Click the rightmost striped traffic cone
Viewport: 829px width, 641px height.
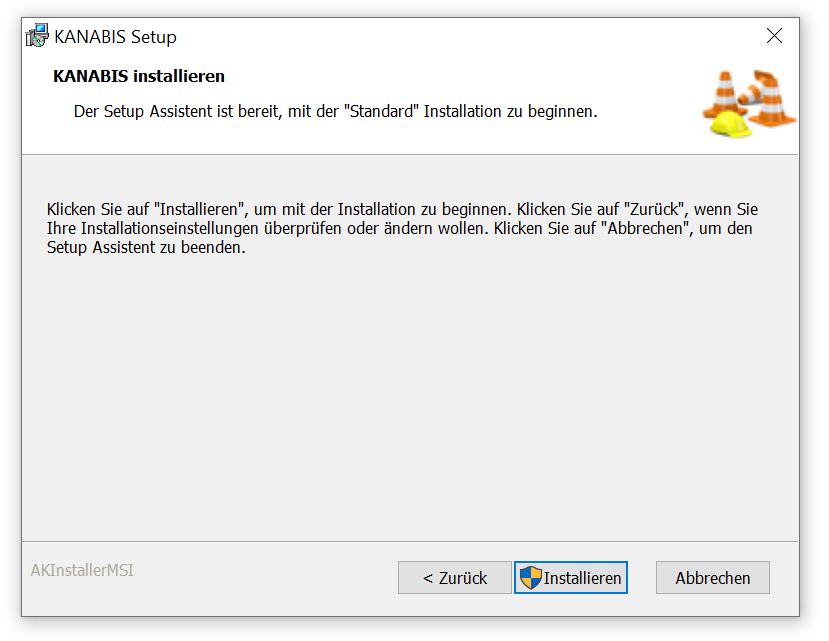point(773,104)
